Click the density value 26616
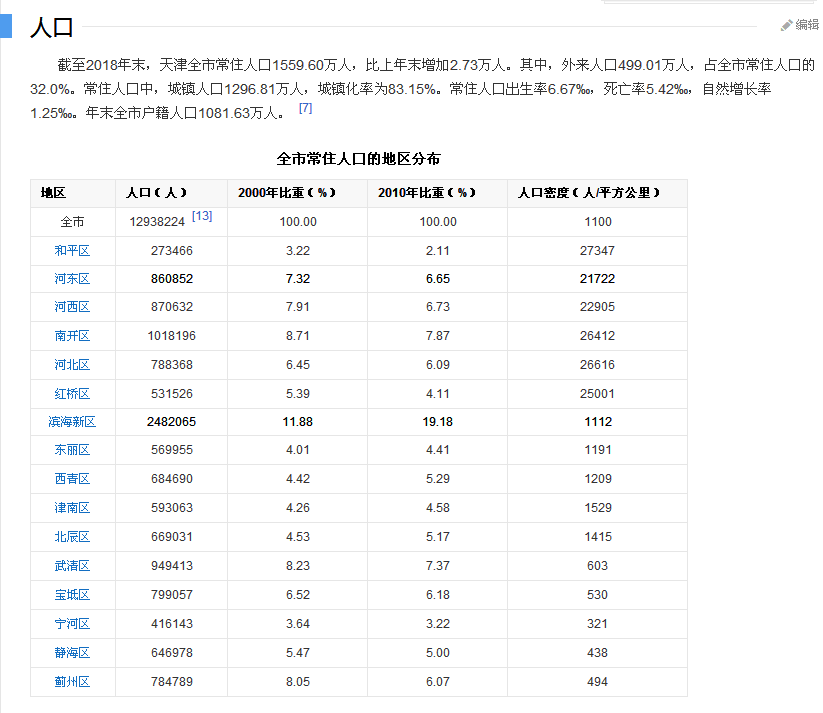823x713 pixels. [x=597, y=364]
